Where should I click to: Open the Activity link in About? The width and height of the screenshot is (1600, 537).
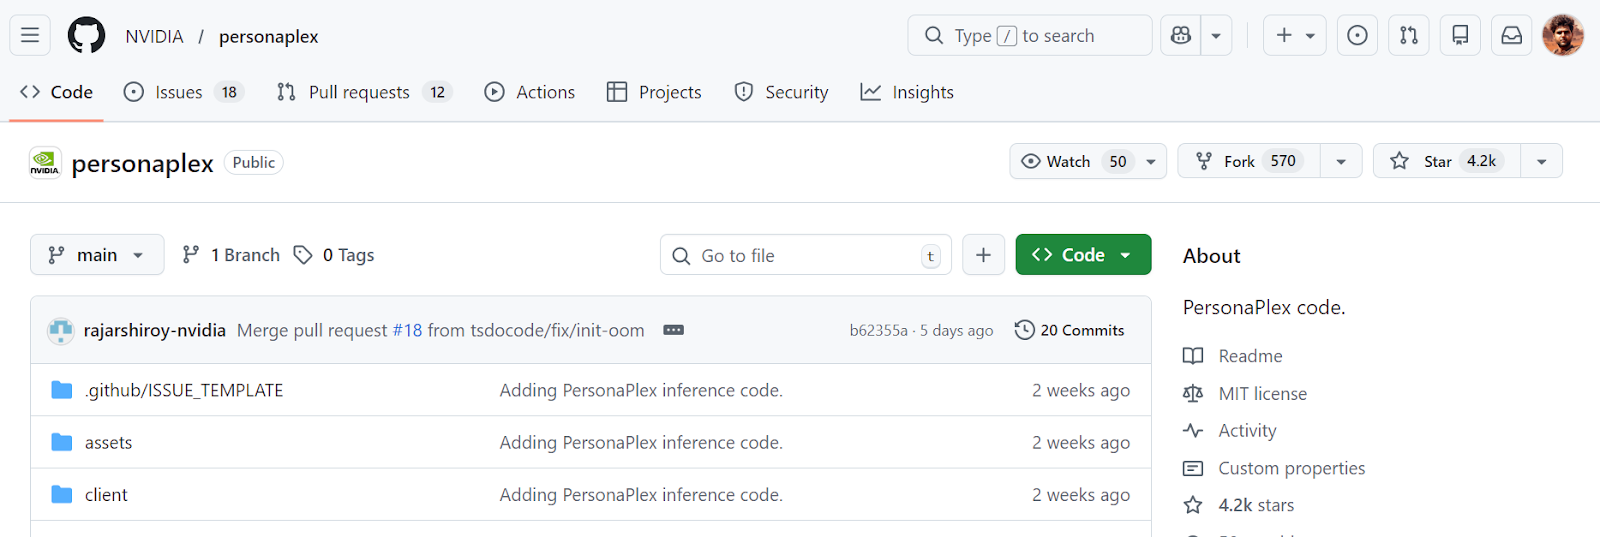1247,430
